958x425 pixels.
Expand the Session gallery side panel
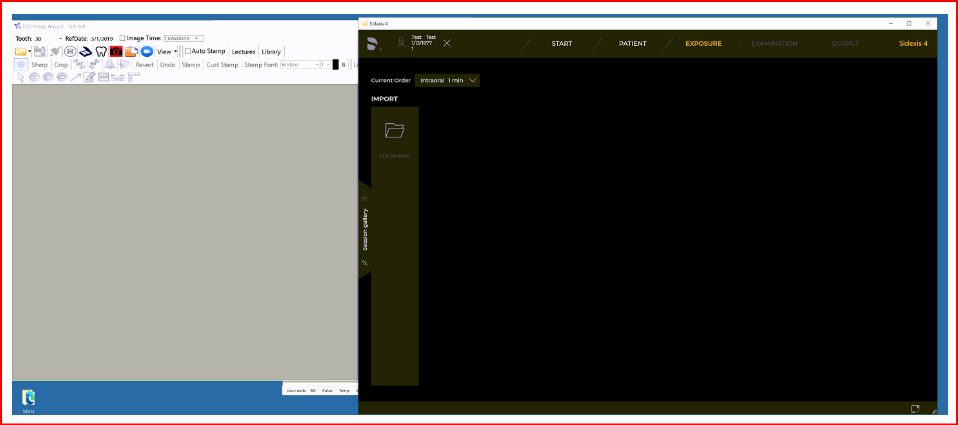pyautogui.click(x=365, y=229)
